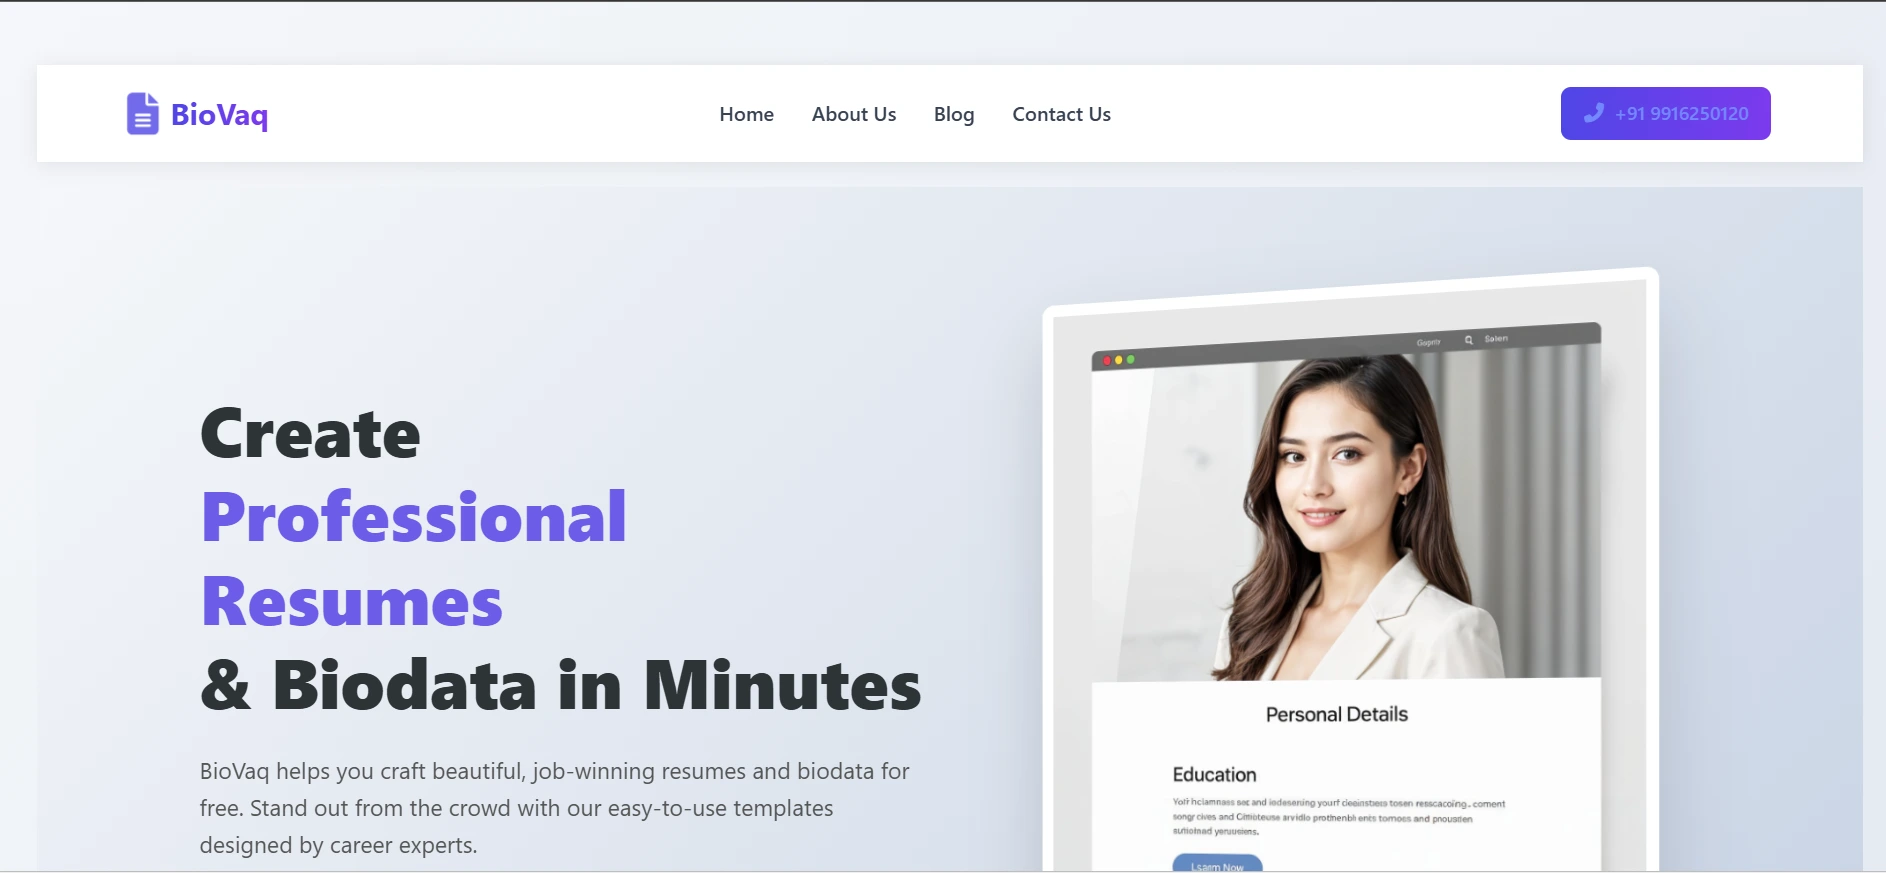Click the Education section title in the mockup
The height and width of the screenshot is (873, 1886).
click(1214, 775)
